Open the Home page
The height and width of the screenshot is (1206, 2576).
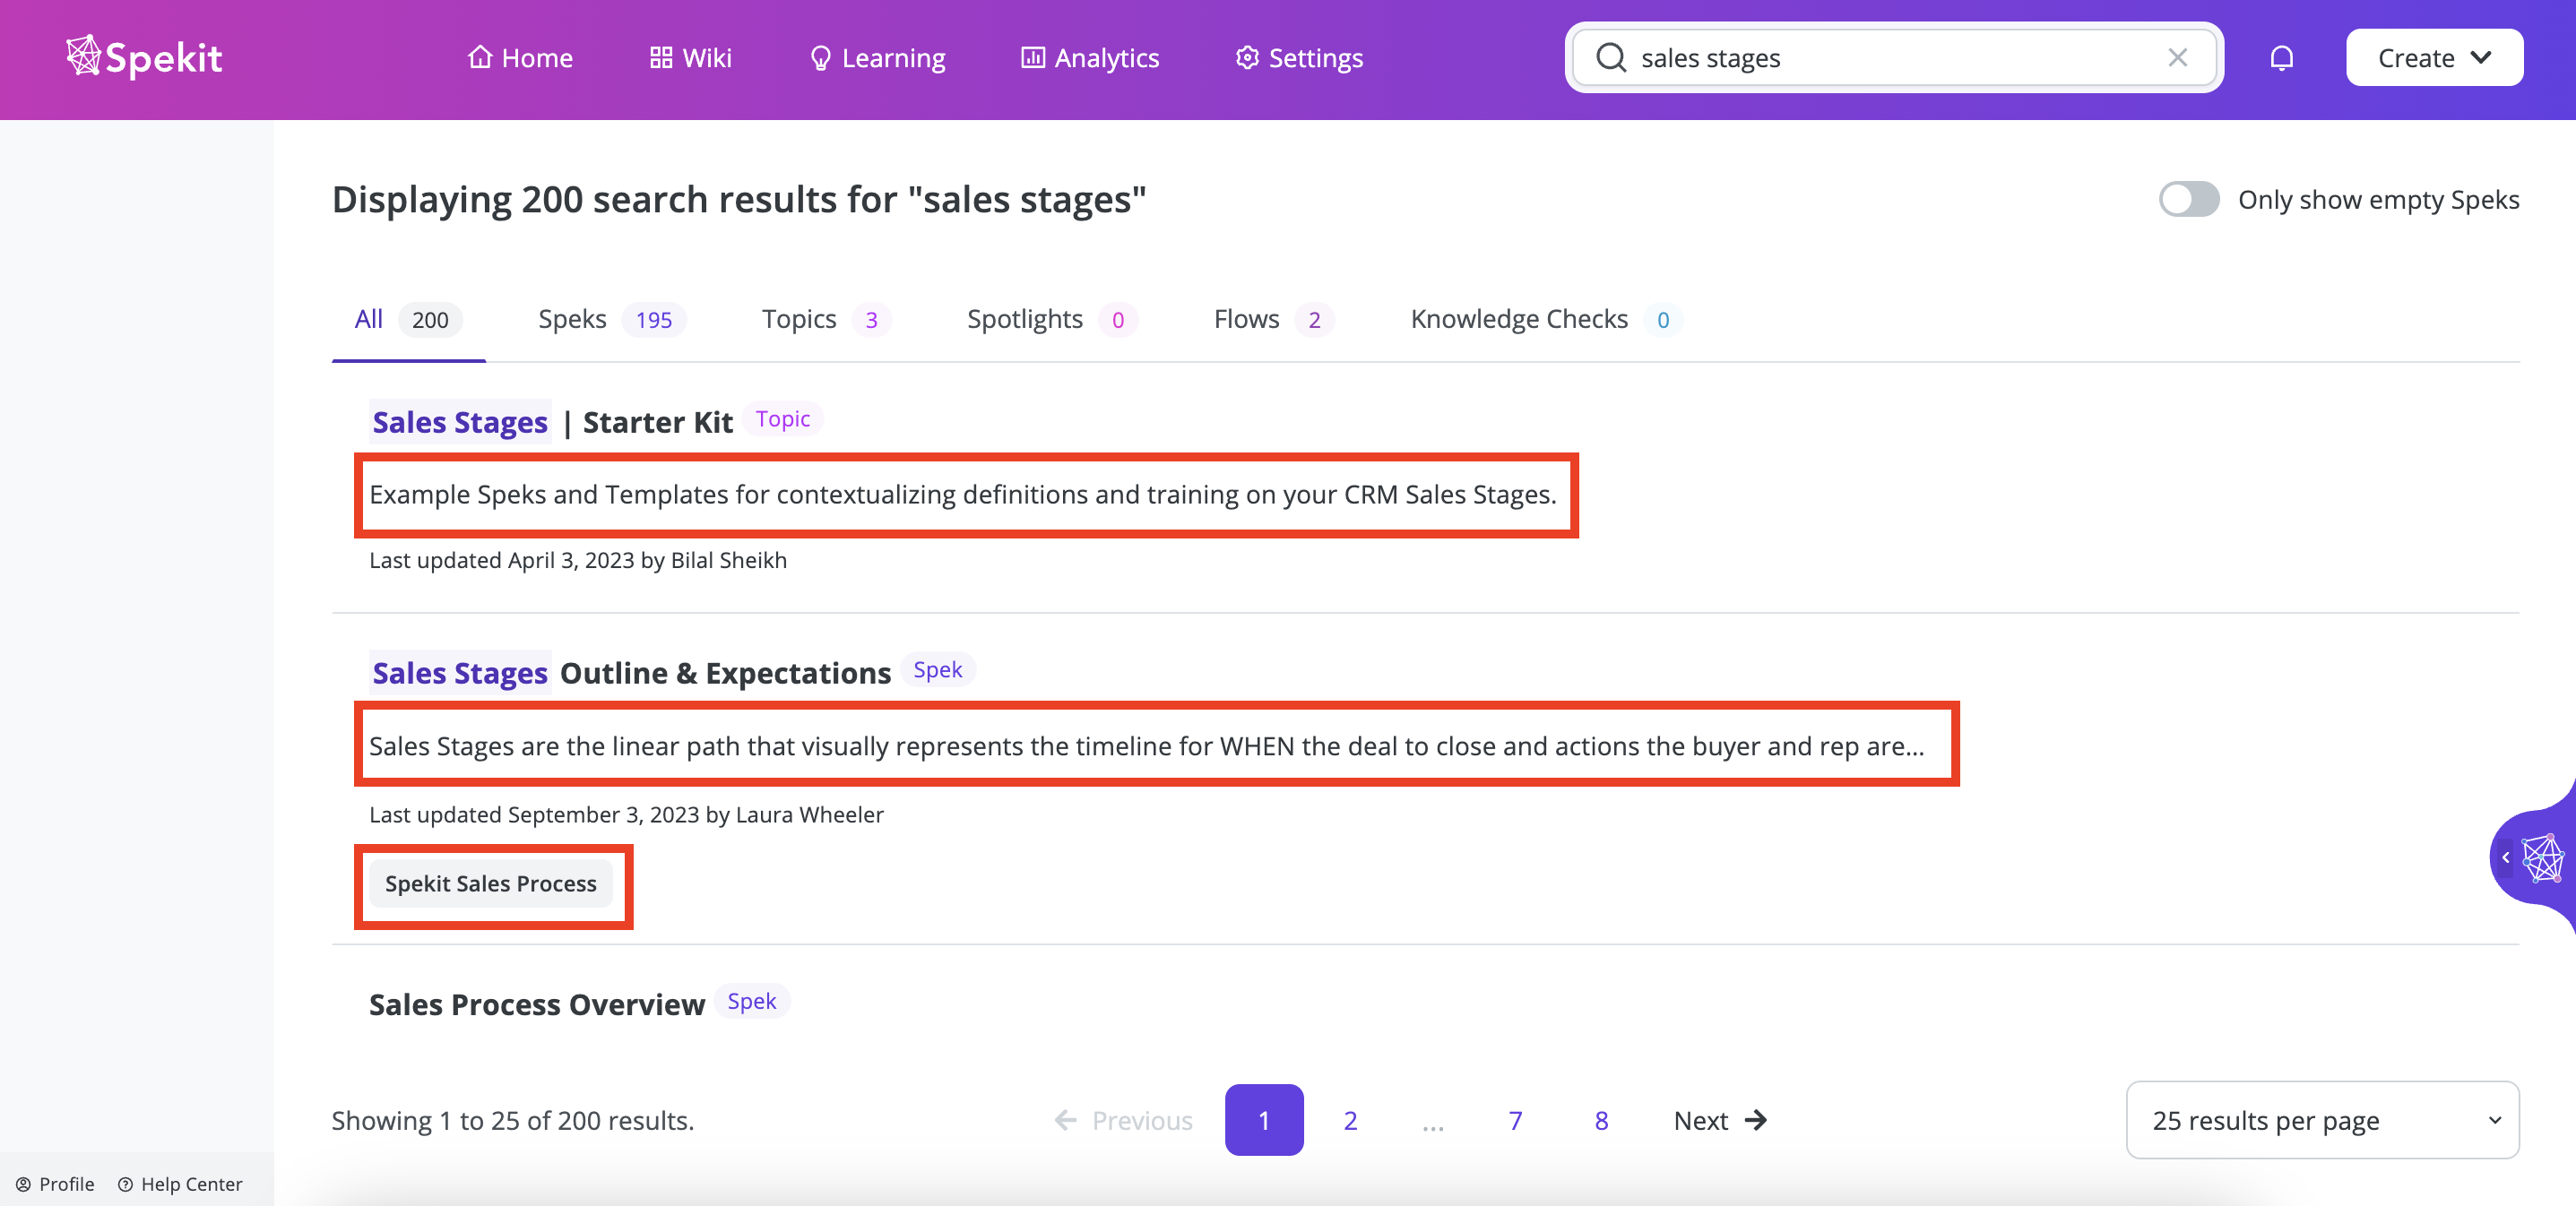point(520,58)
